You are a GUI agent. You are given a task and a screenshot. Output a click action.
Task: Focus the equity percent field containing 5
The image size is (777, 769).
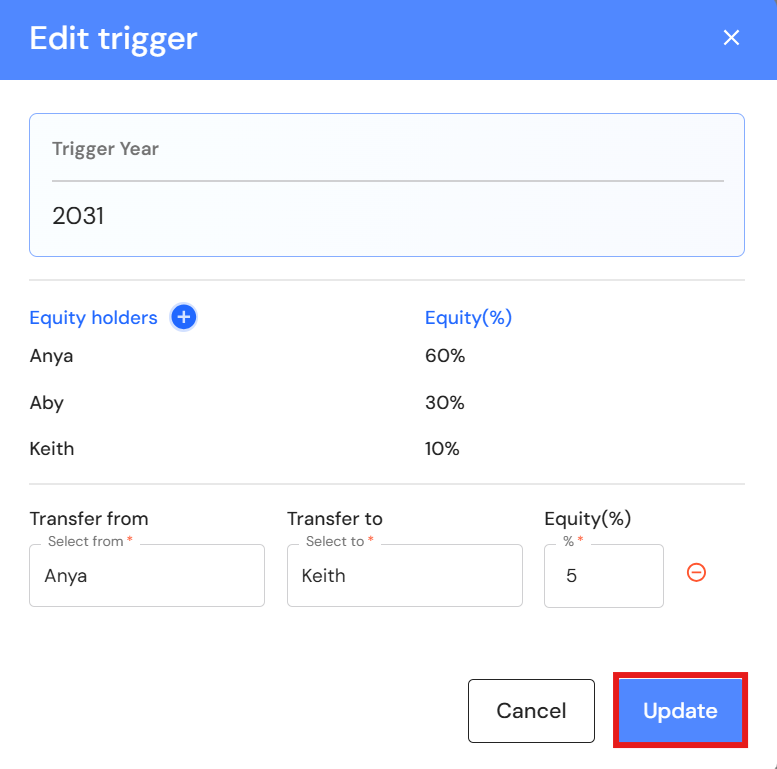pyautogui.click(x=603, y=576)
